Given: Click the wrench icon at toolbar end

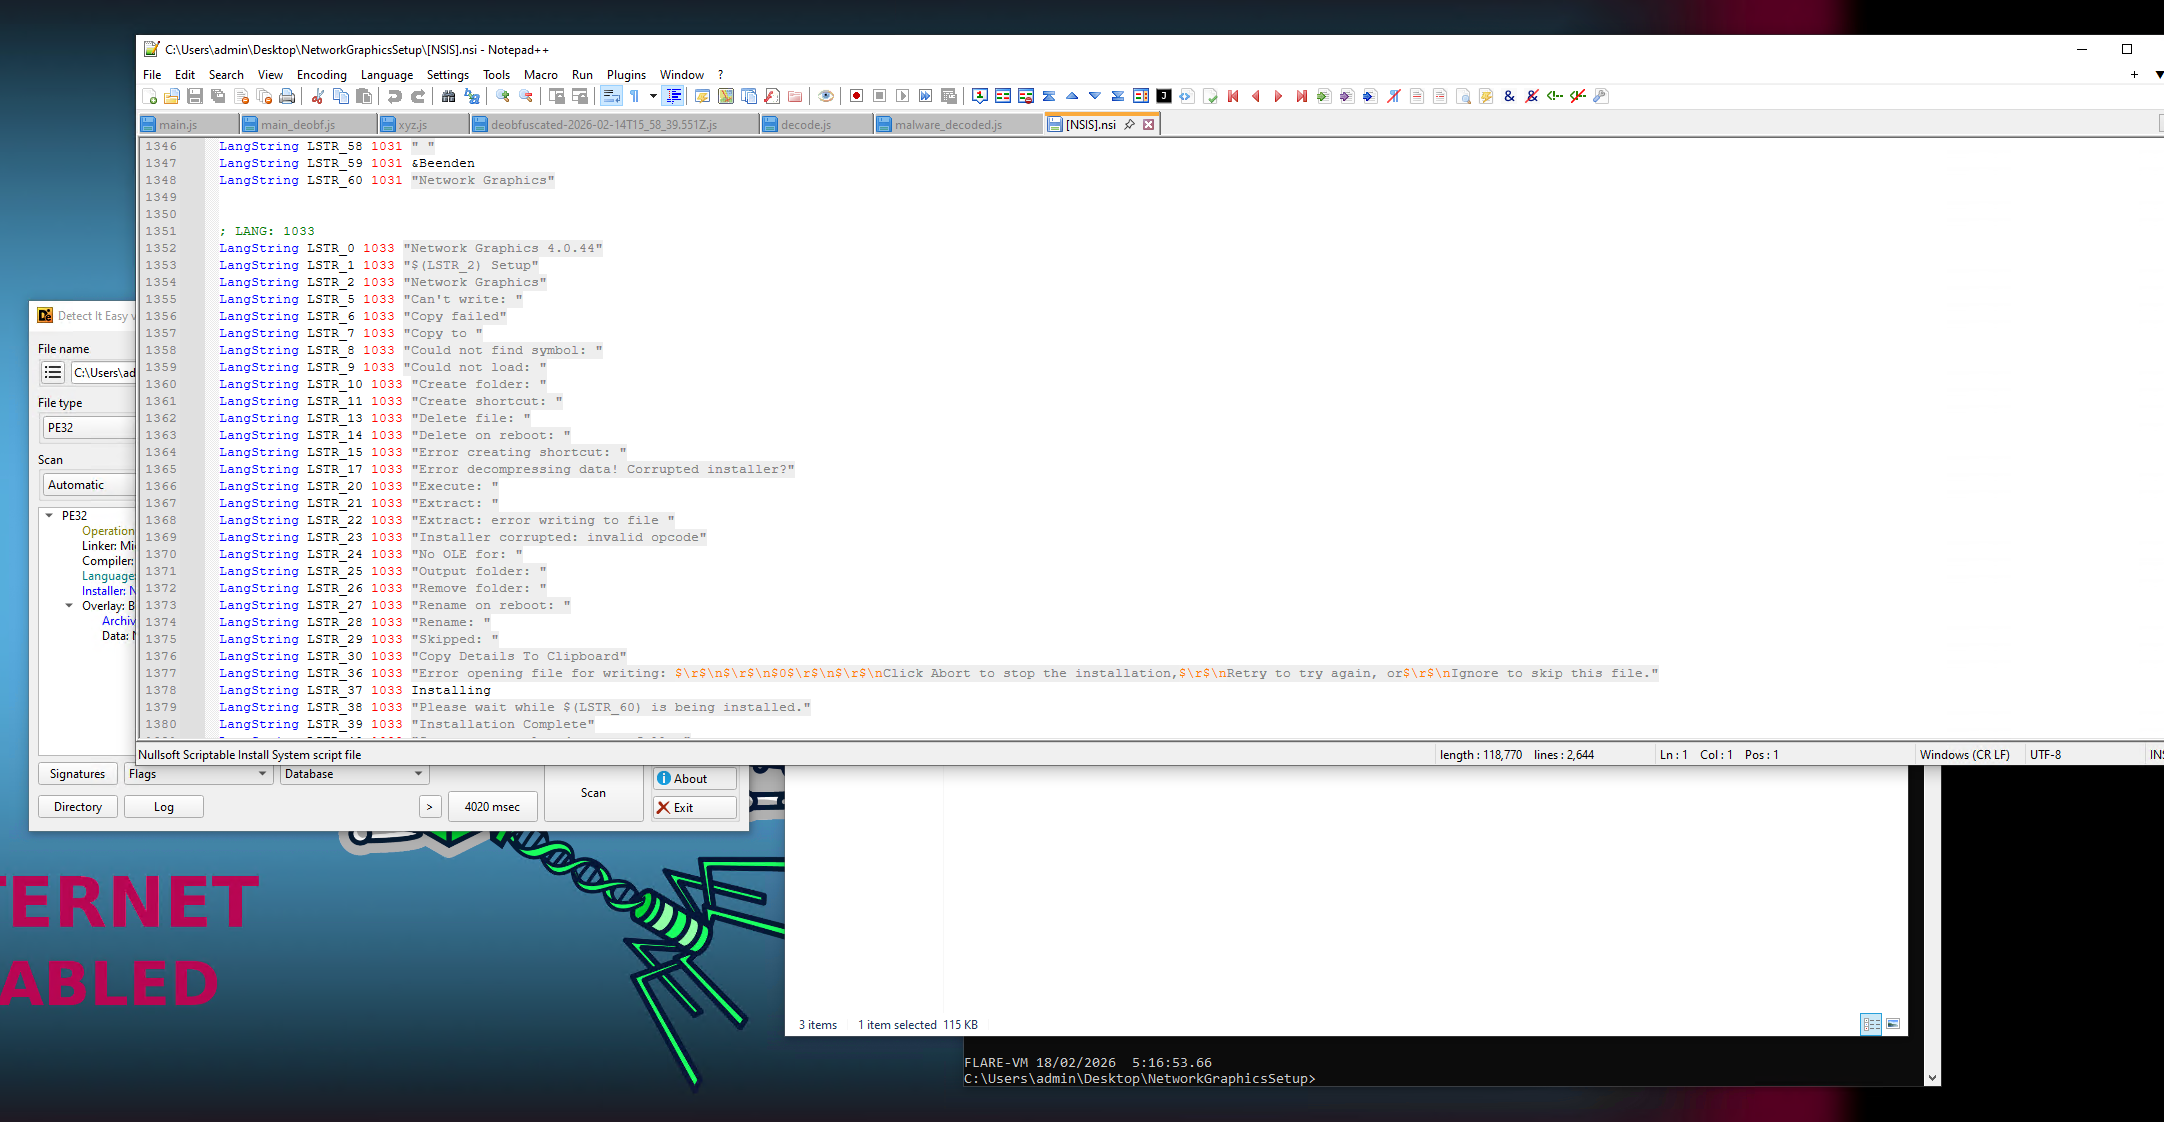Looking at the screenshot, I should coord(1601,96).
